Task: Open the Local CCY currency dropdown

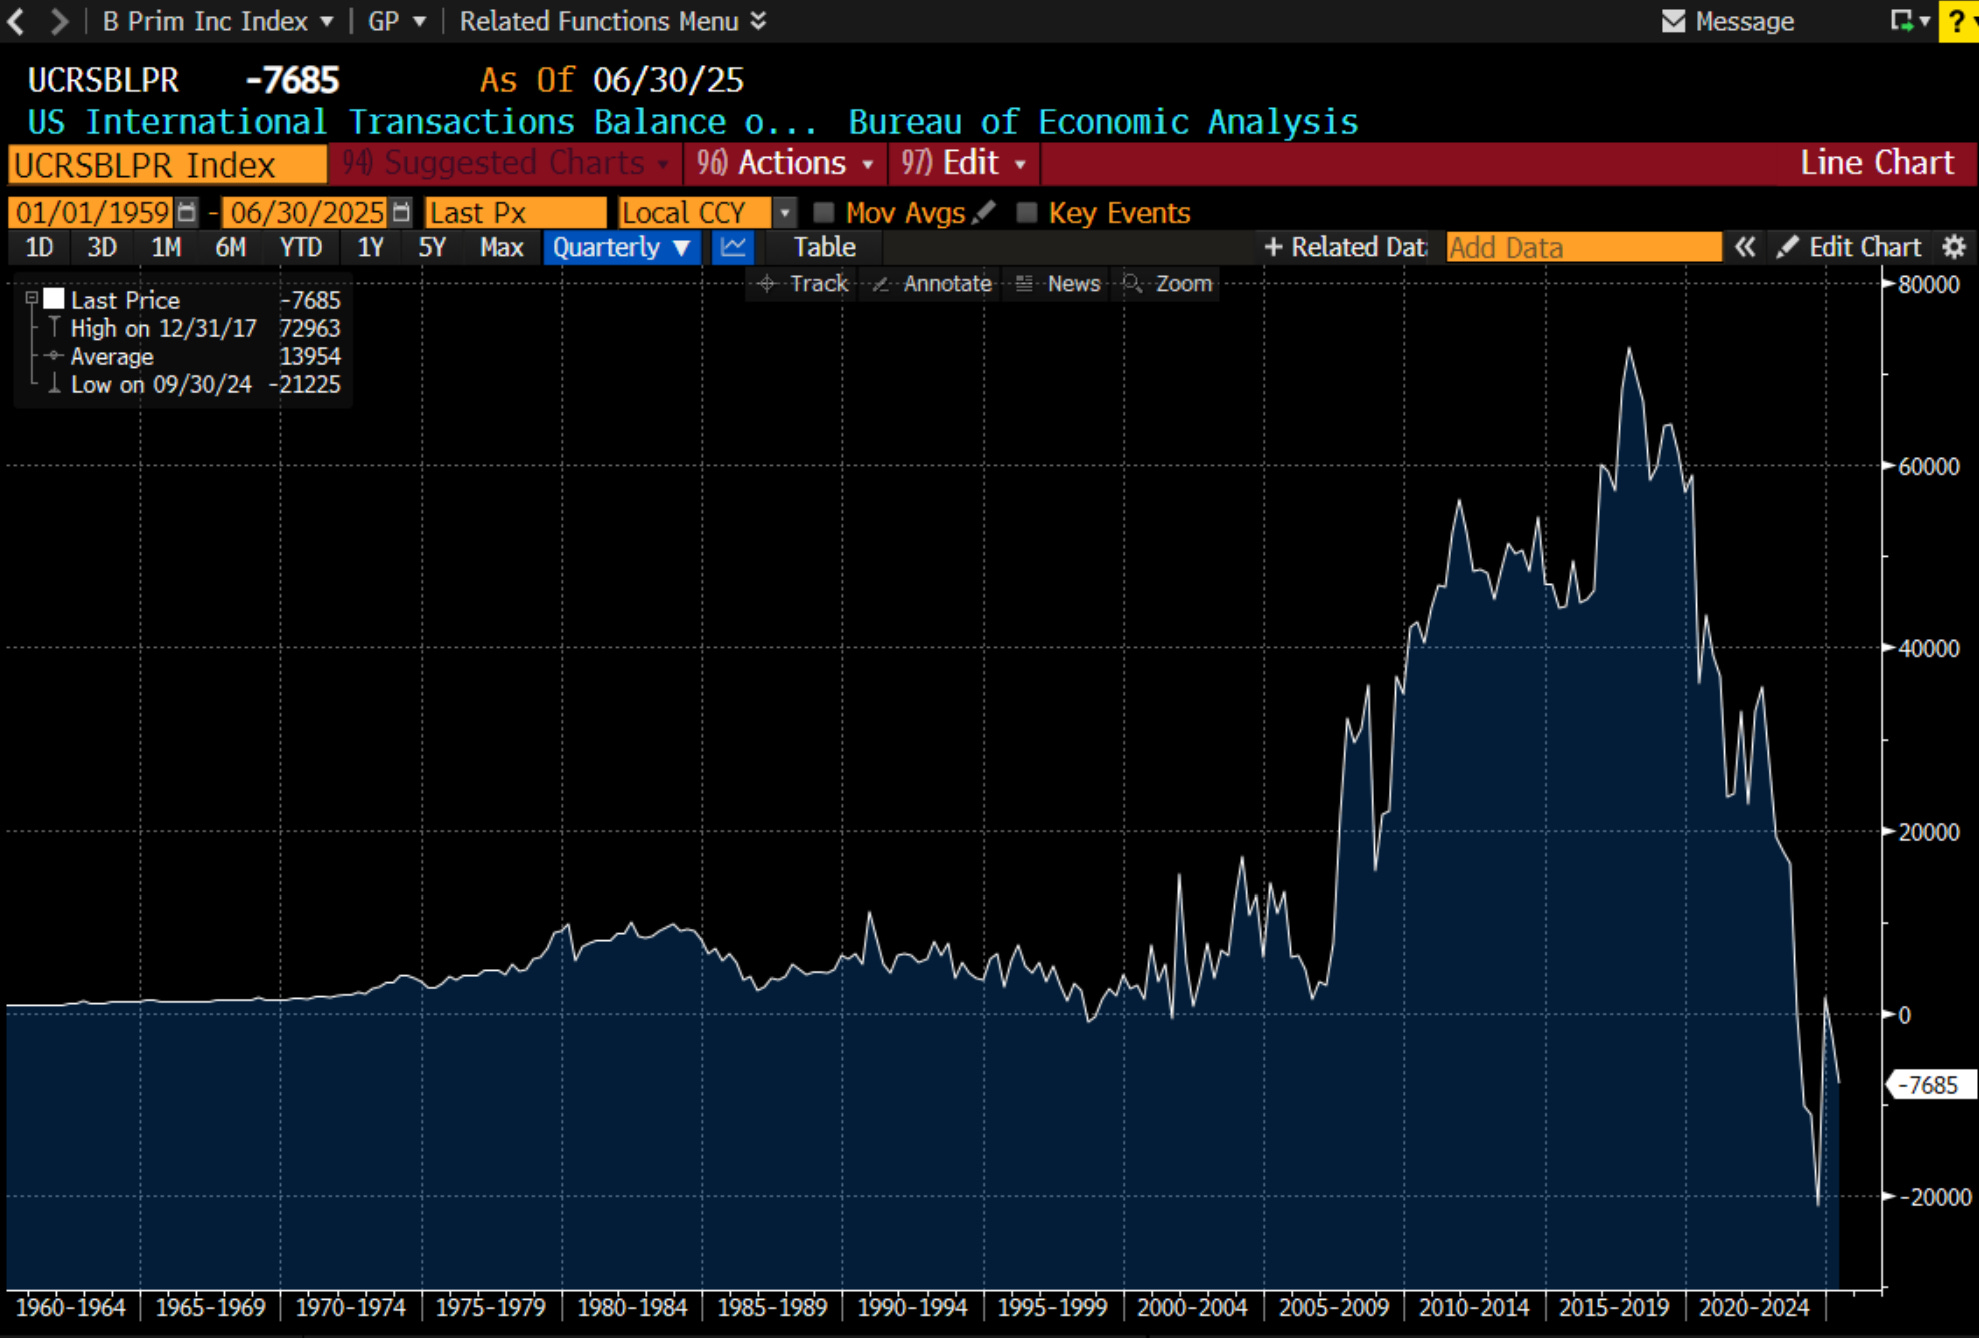Action: (785, 212)
